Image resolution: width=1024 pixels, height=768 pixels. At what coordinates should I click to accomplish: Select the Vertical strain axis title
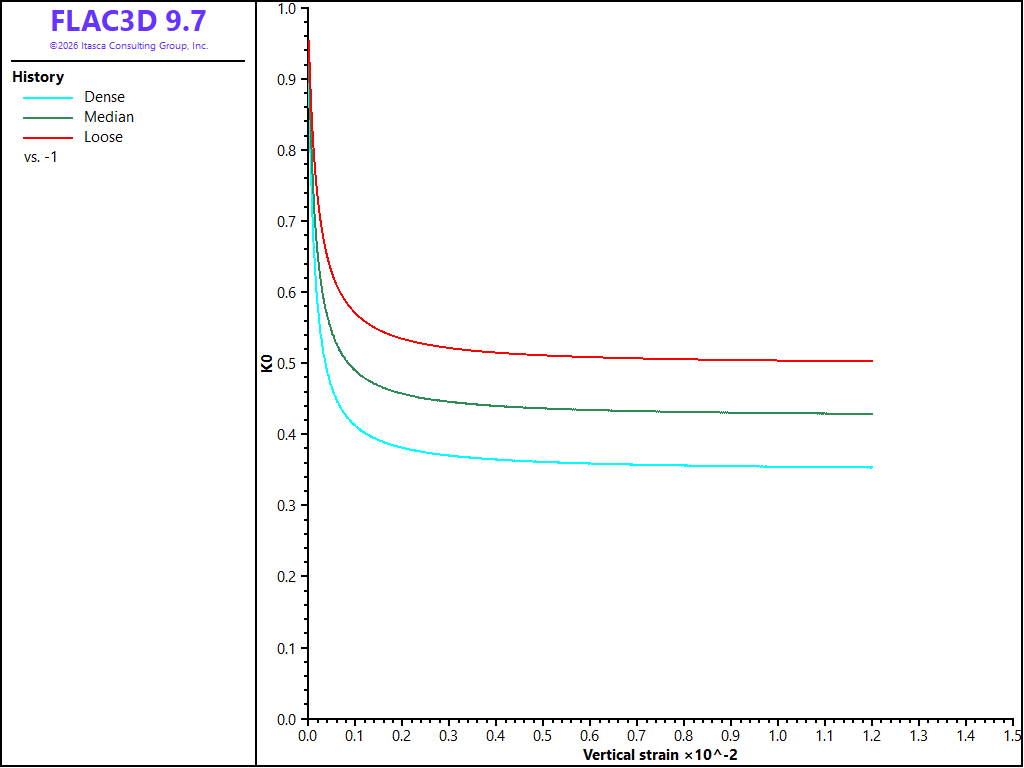pos(660,755)
